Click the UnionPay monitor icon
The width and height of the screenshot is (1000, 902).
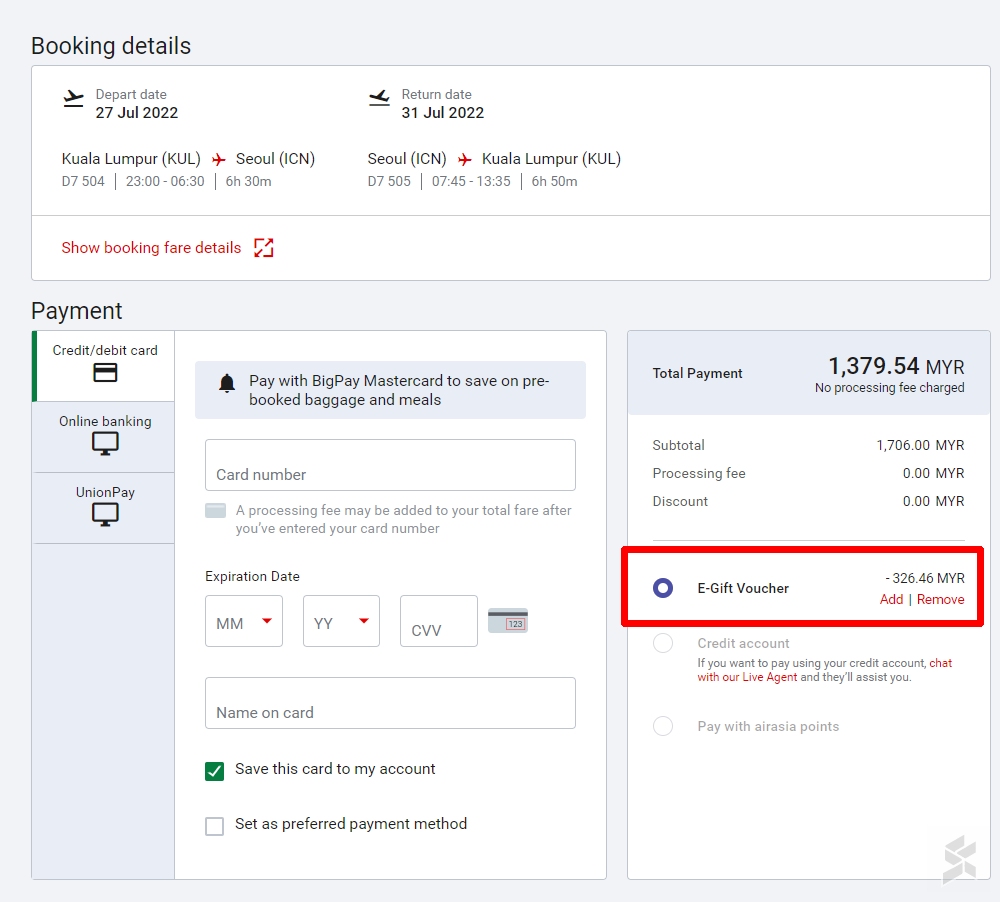[105, 515]
